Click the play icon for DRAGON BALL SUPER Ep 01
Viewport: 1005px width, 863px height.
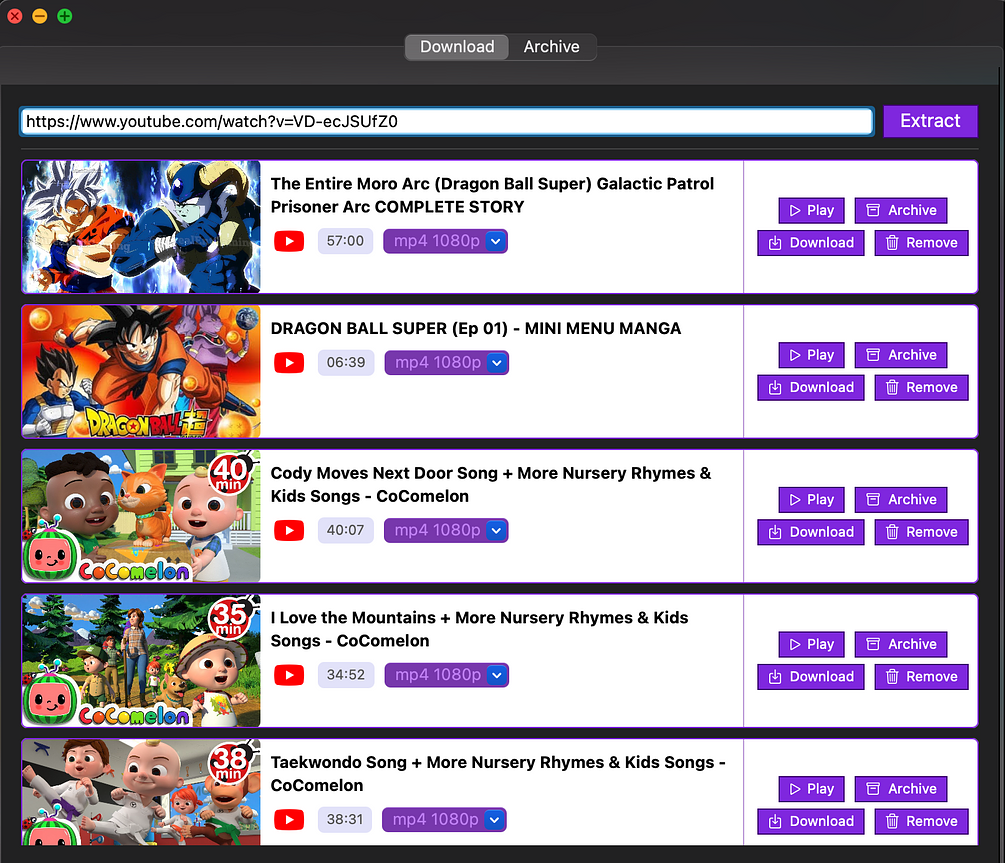coord(793,355)
